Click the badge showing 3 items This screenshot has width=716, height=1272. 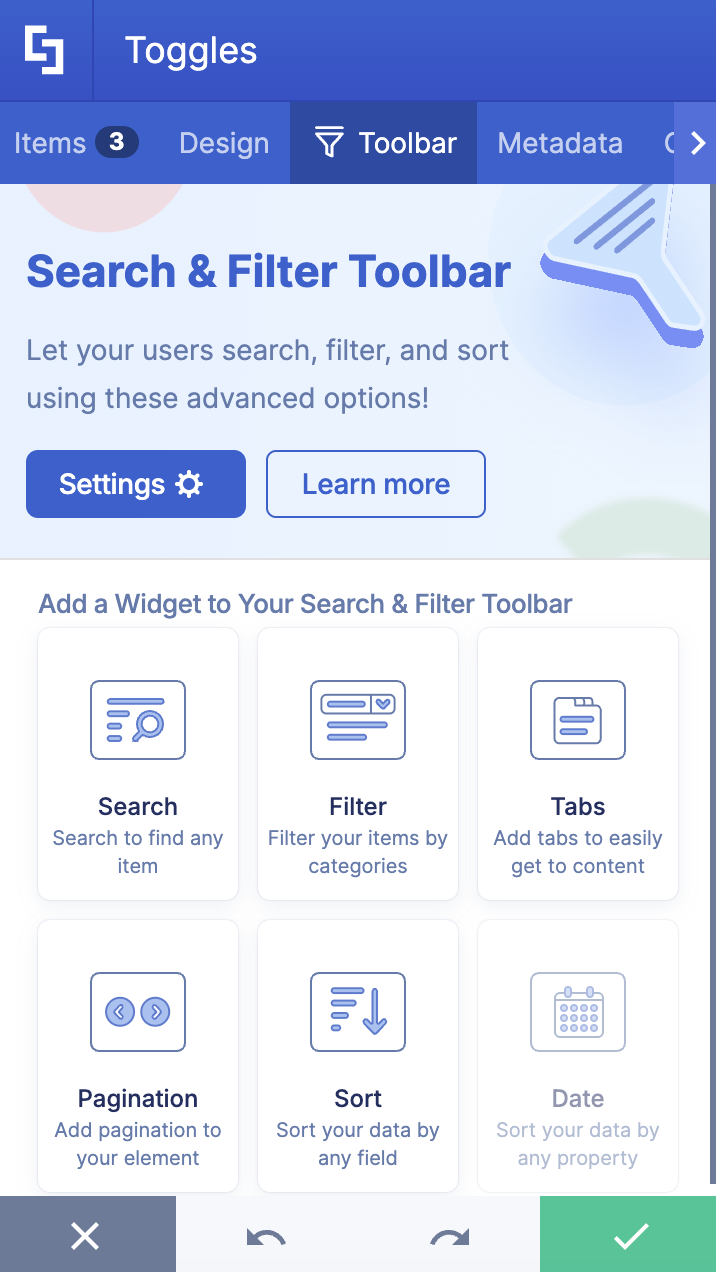pyautogui.click(x=115, y=142)
